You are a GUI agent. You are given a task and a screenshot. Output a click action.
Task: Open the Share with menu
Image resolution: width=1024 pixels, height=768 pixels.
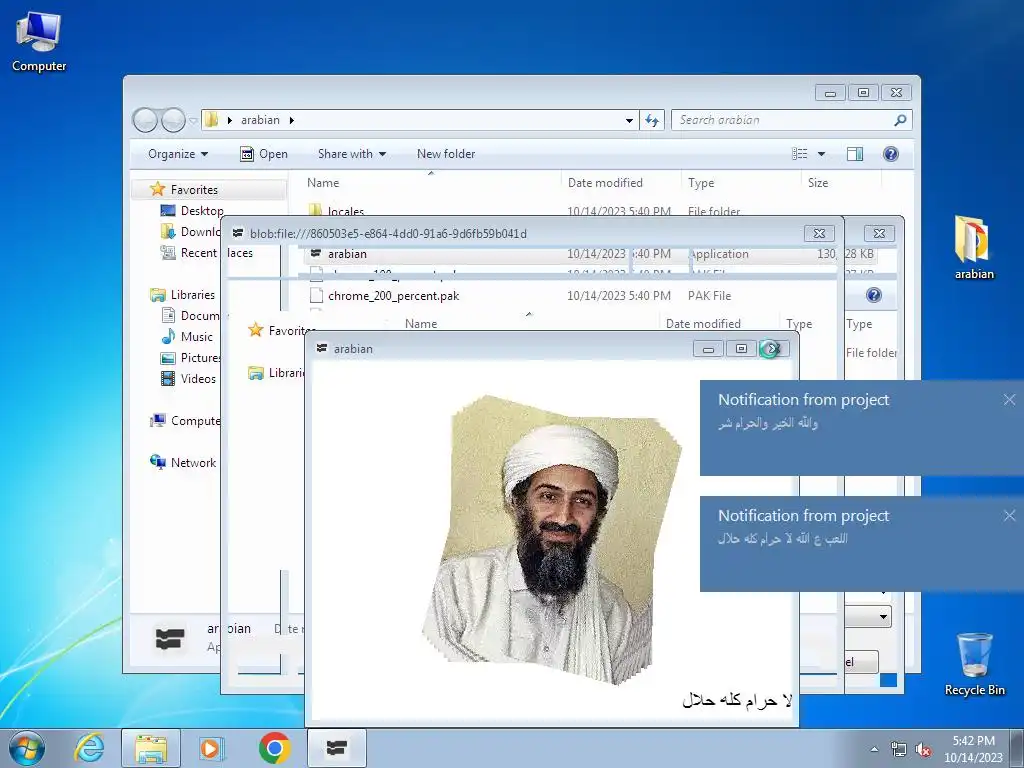tap(351, 154)
